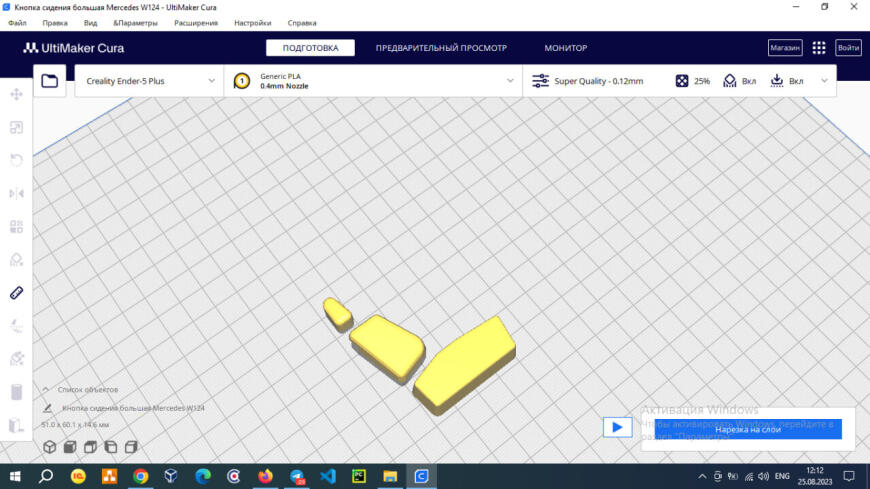Show hidden system tray icons
The image size is (870, 489).
tap(702, 476)
